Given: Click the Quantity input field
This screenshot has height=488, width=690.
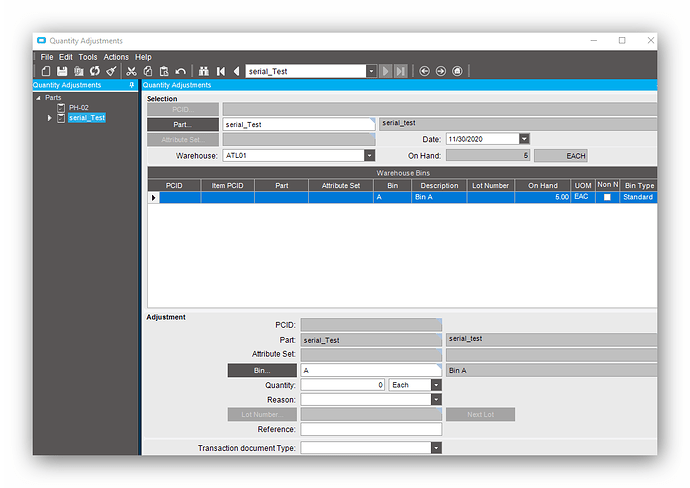Looking at the screenshot, I should [343, 385].
